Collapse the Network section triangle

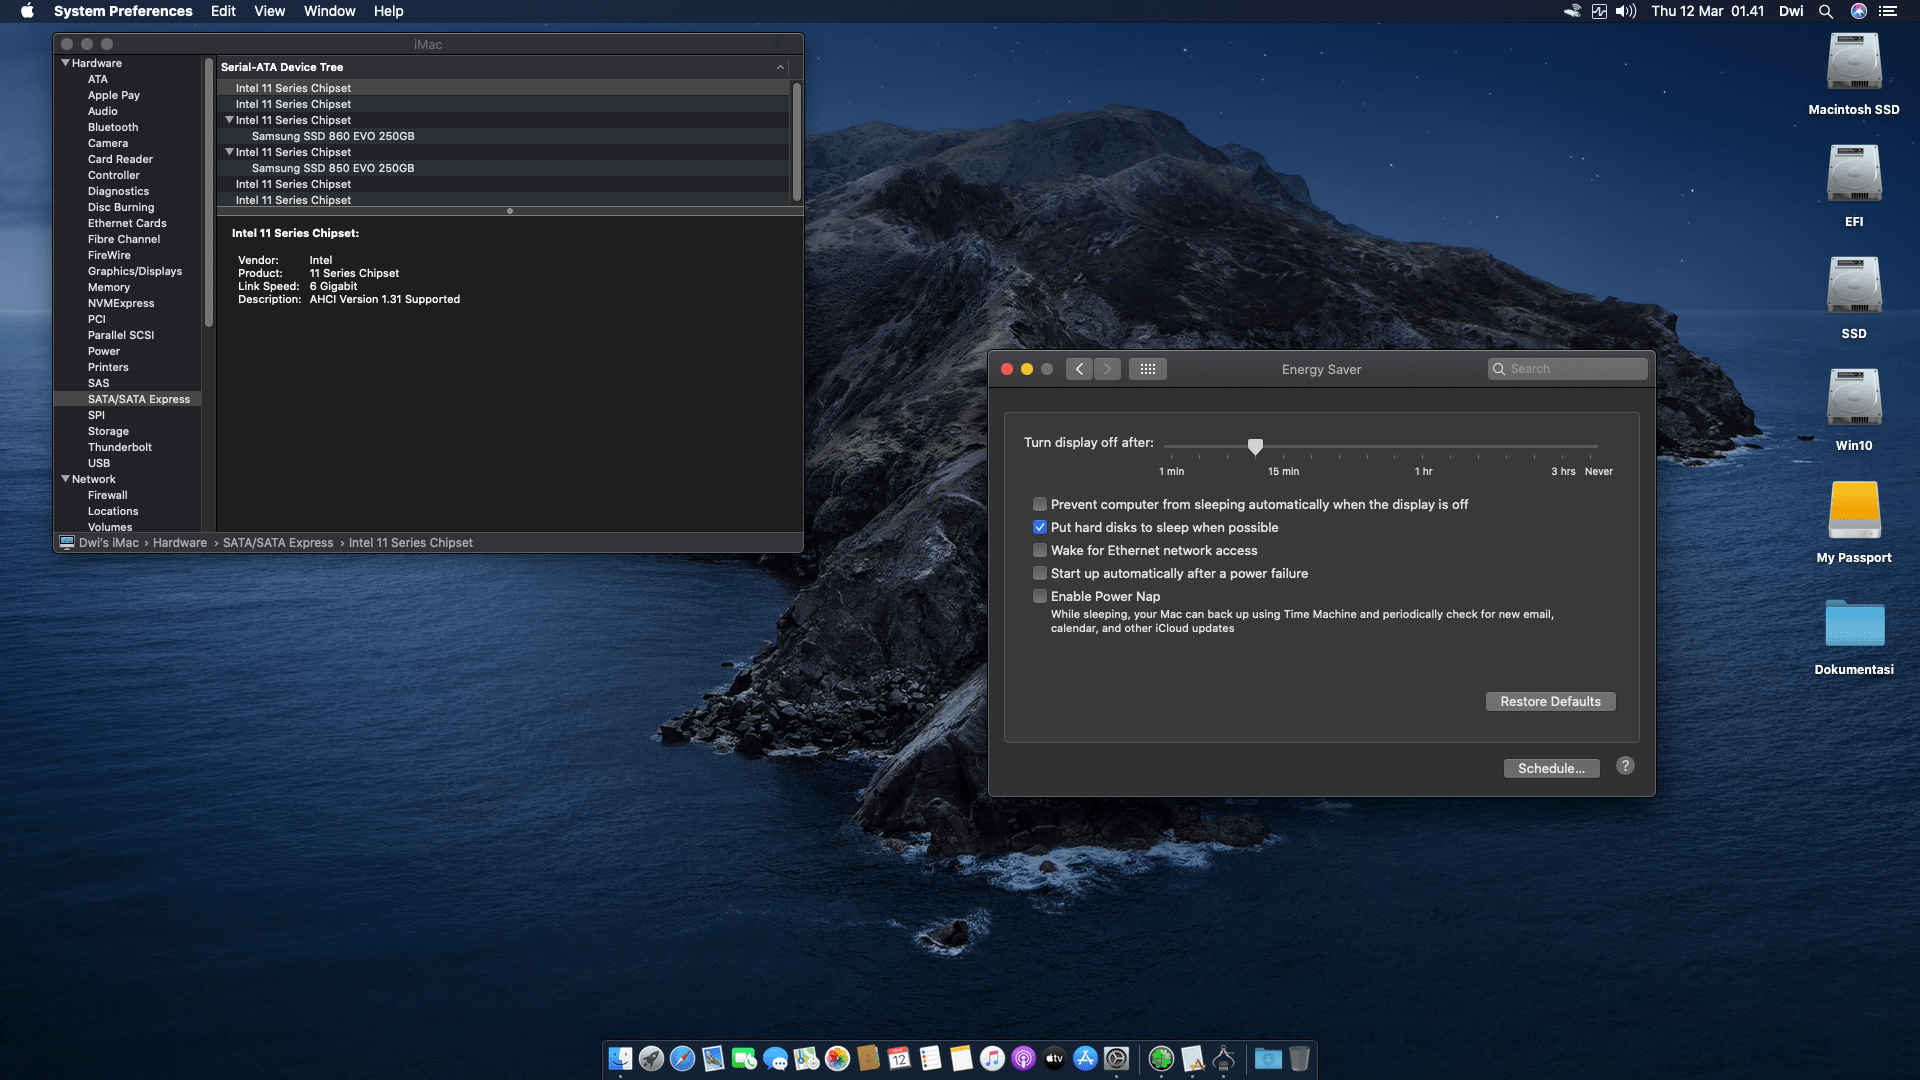point(65,479)
